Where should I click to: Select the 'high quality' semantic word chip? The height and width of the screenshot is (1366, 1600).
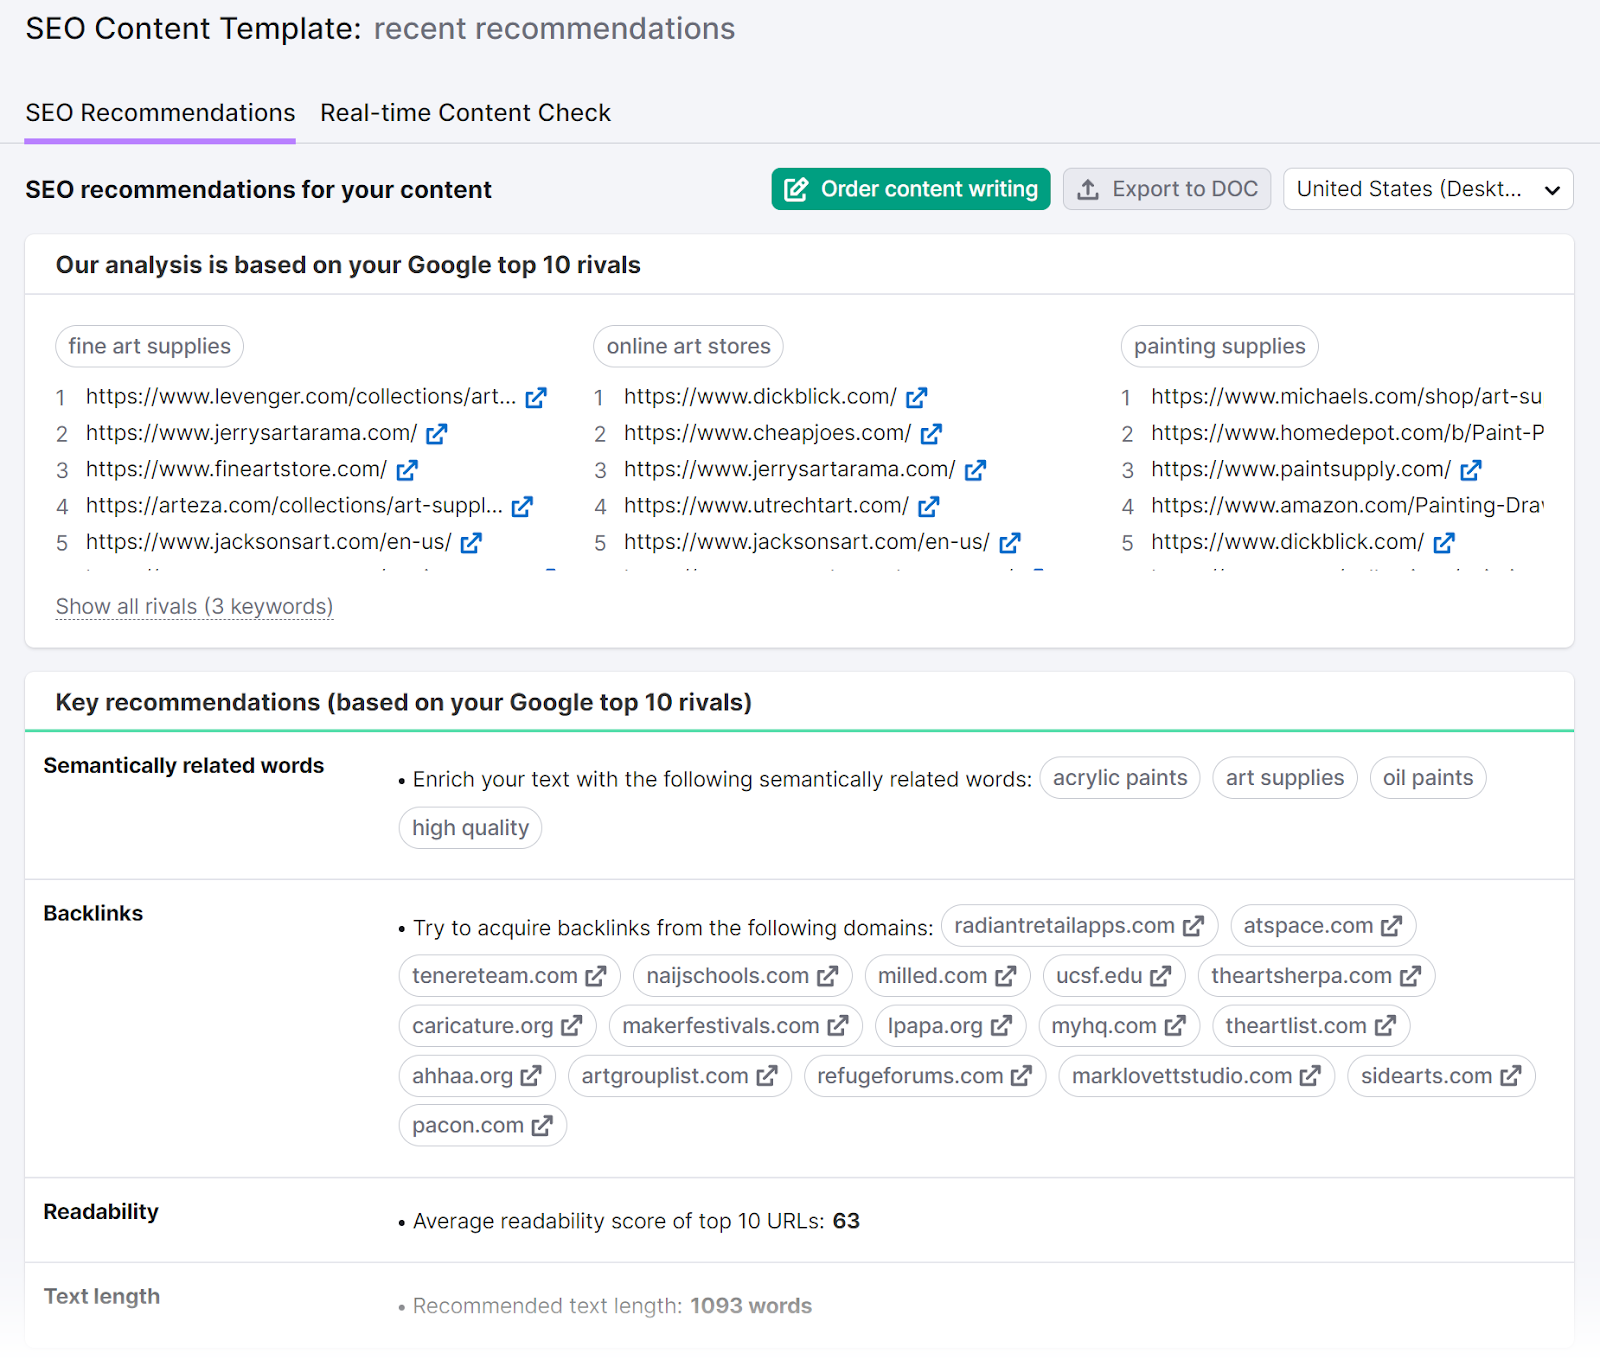[x=470, y=828]
